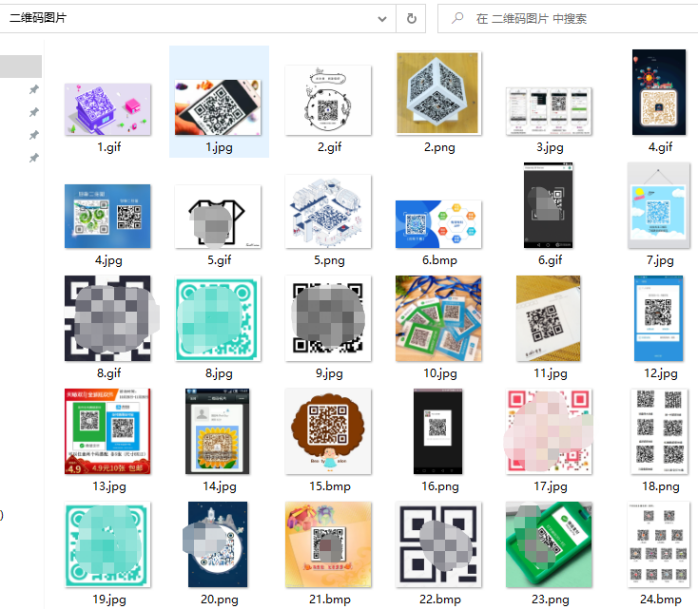Open the address bar history dropdown

(382, 19)
